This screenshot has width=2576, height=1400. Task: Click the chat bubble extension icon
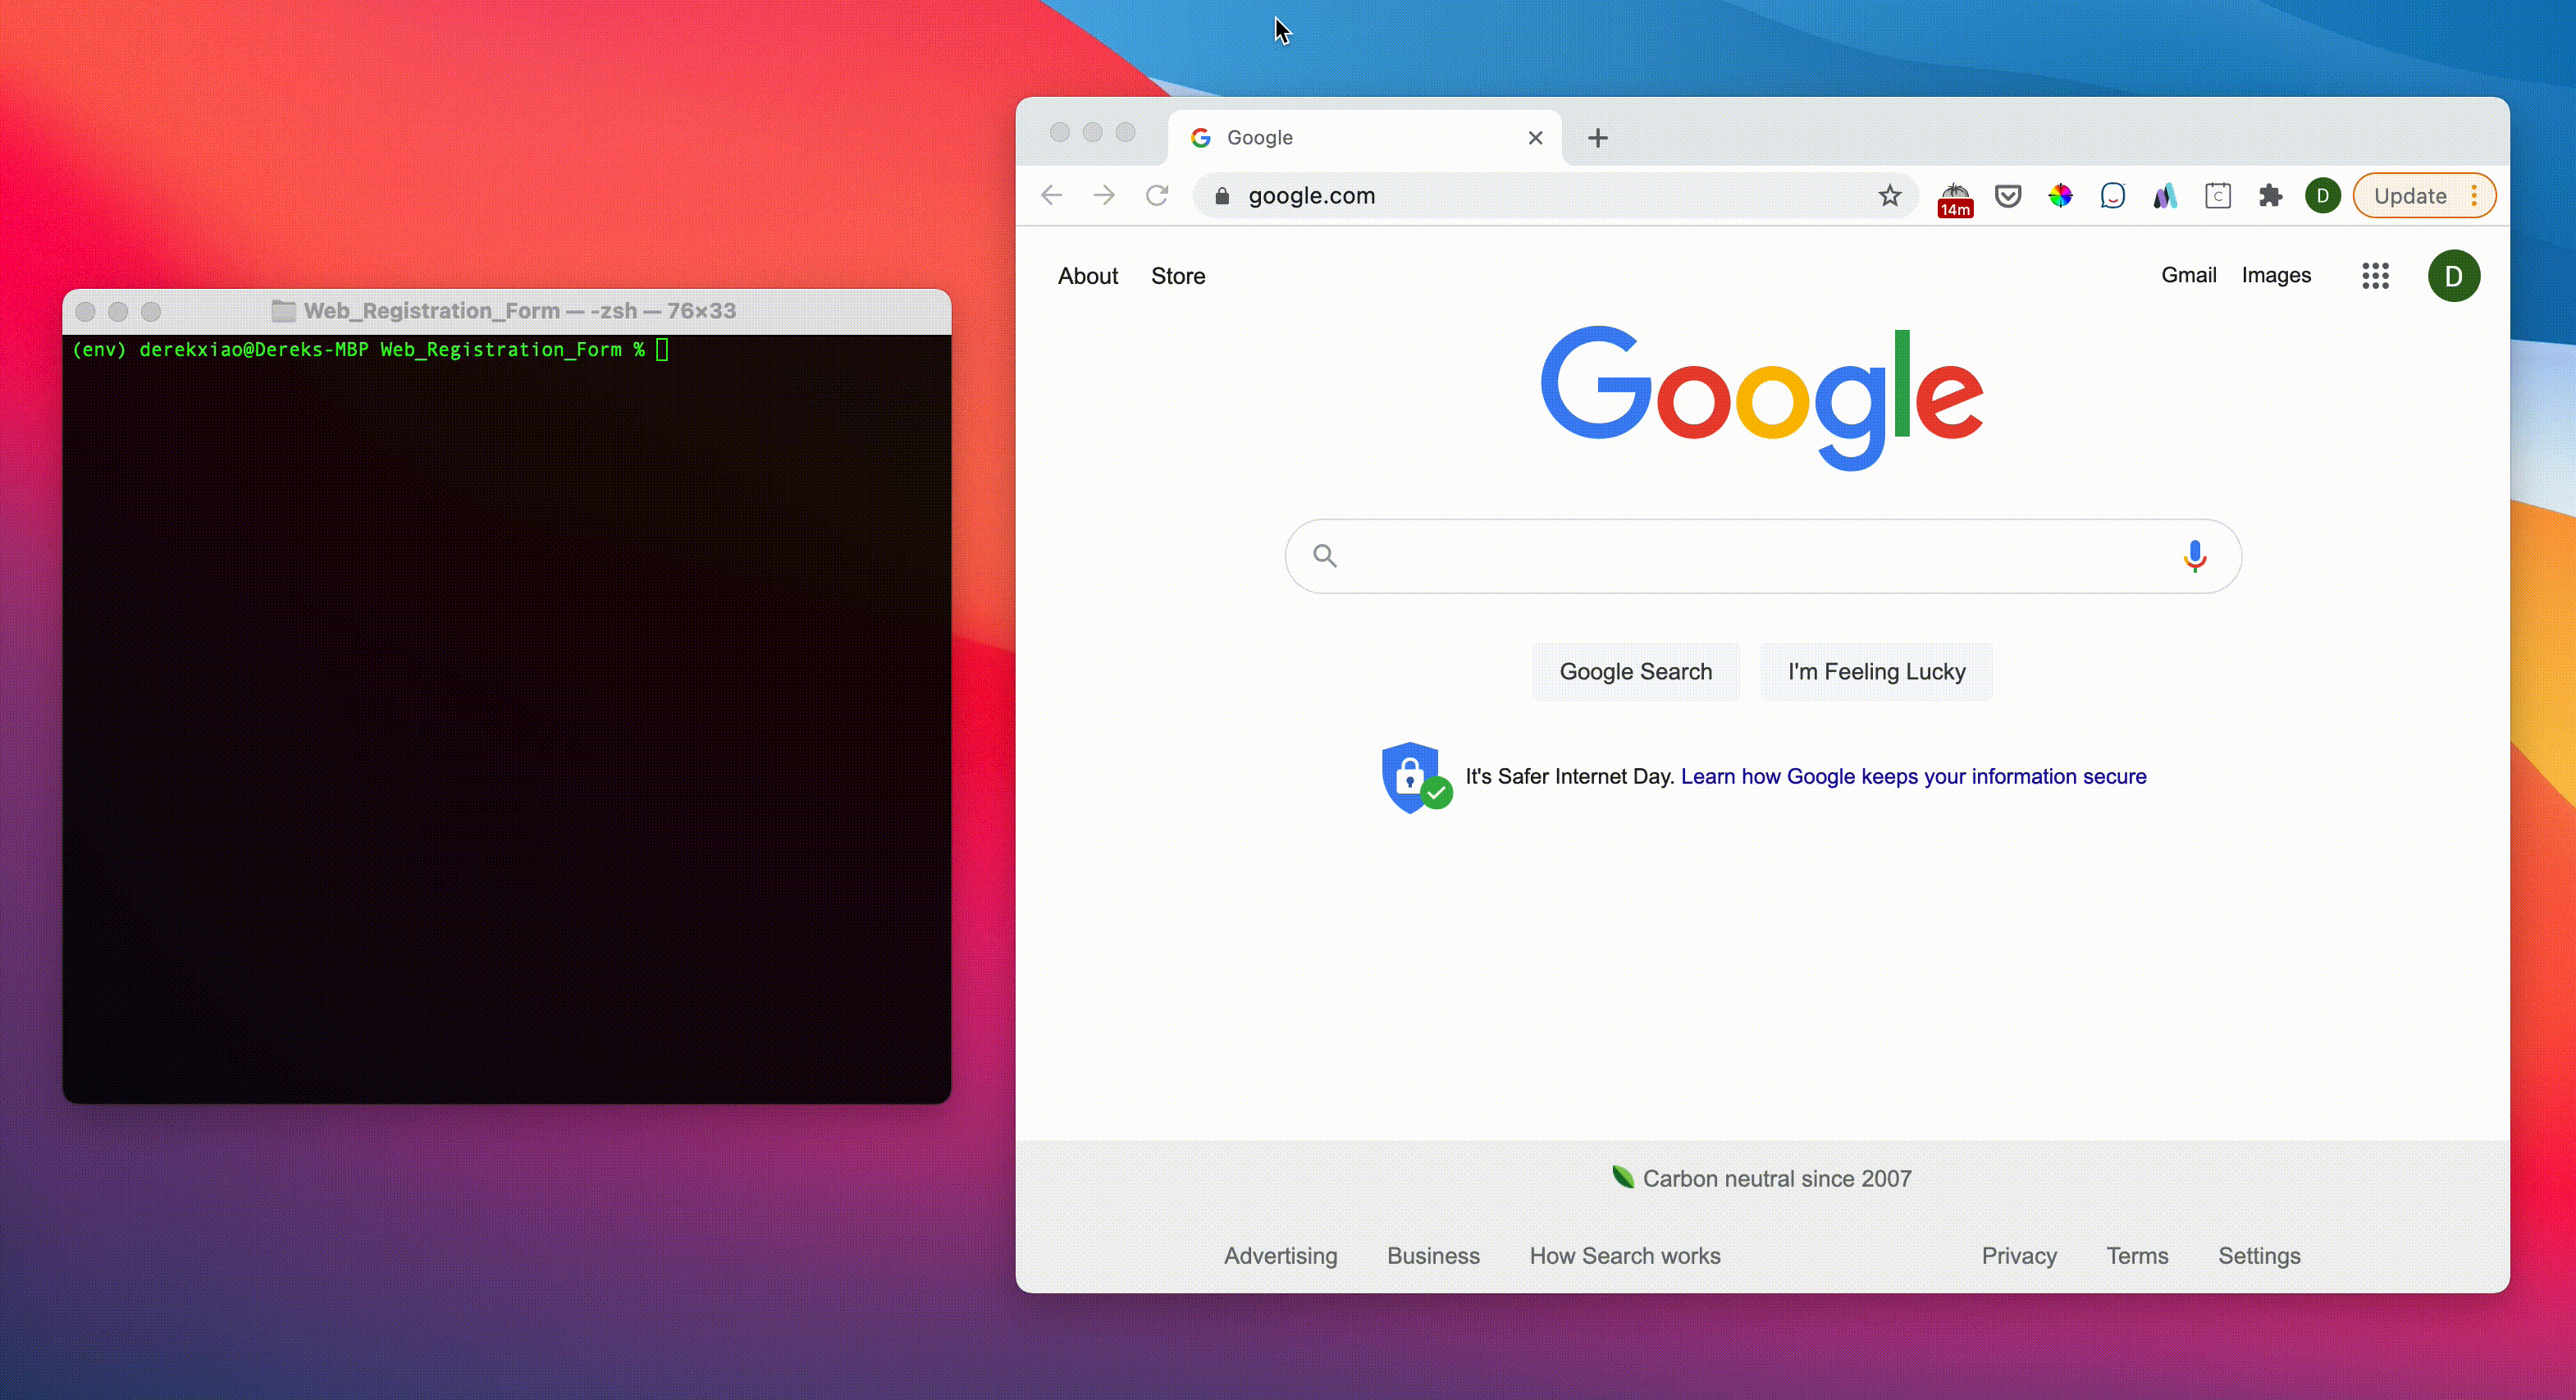pos(2113,196)
